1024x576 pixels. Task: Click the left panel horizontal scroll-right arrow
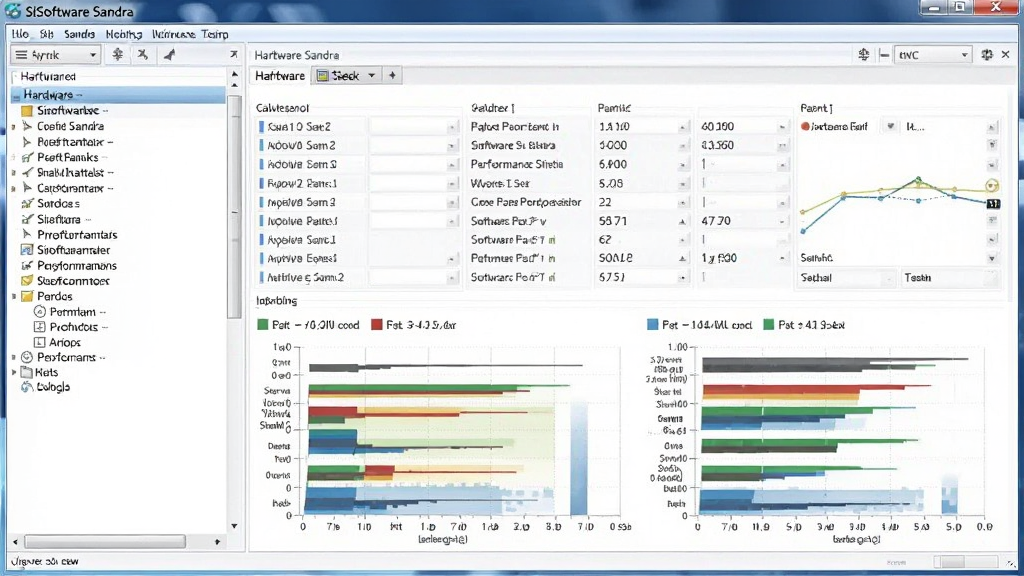217,541
